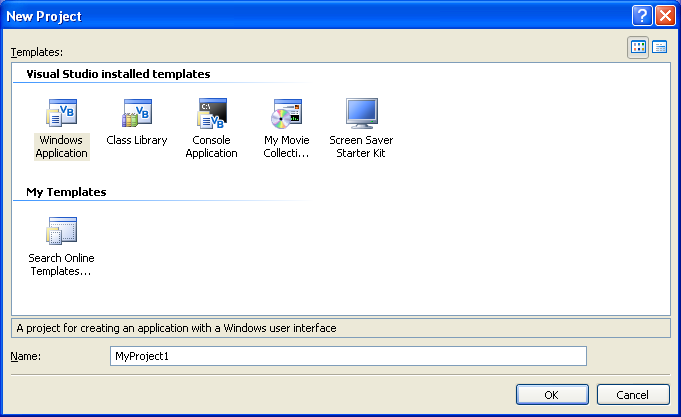Click the help question mark button

[642, 16]
